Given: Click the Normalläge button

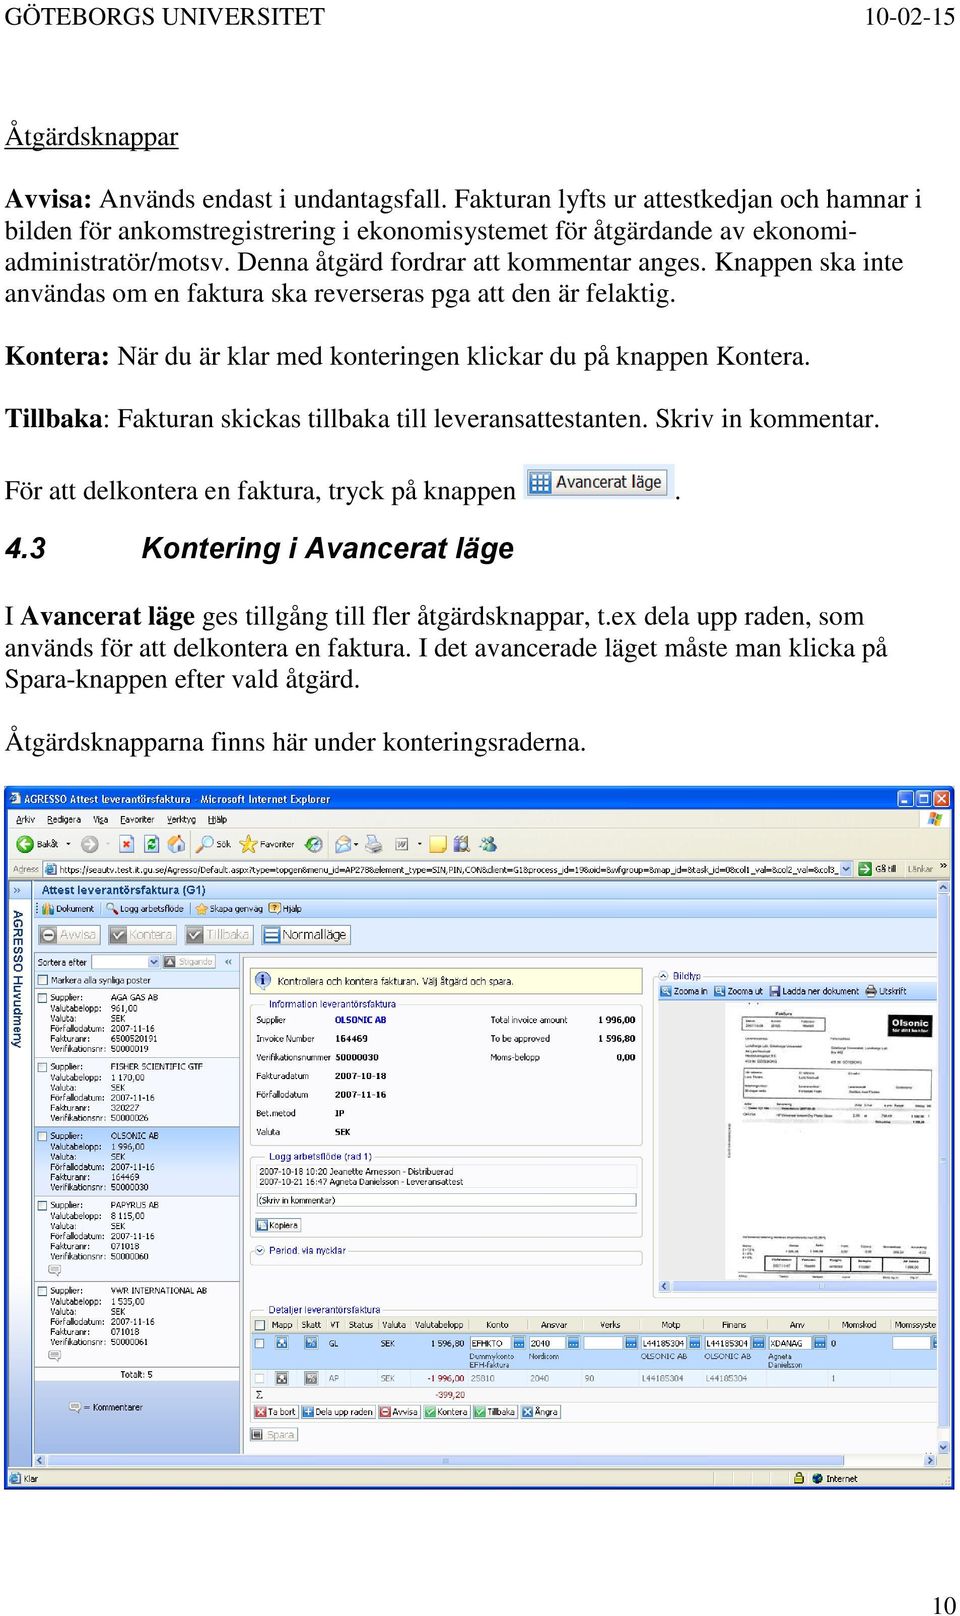Looking at the screenshot, I should tap(306, 935).
